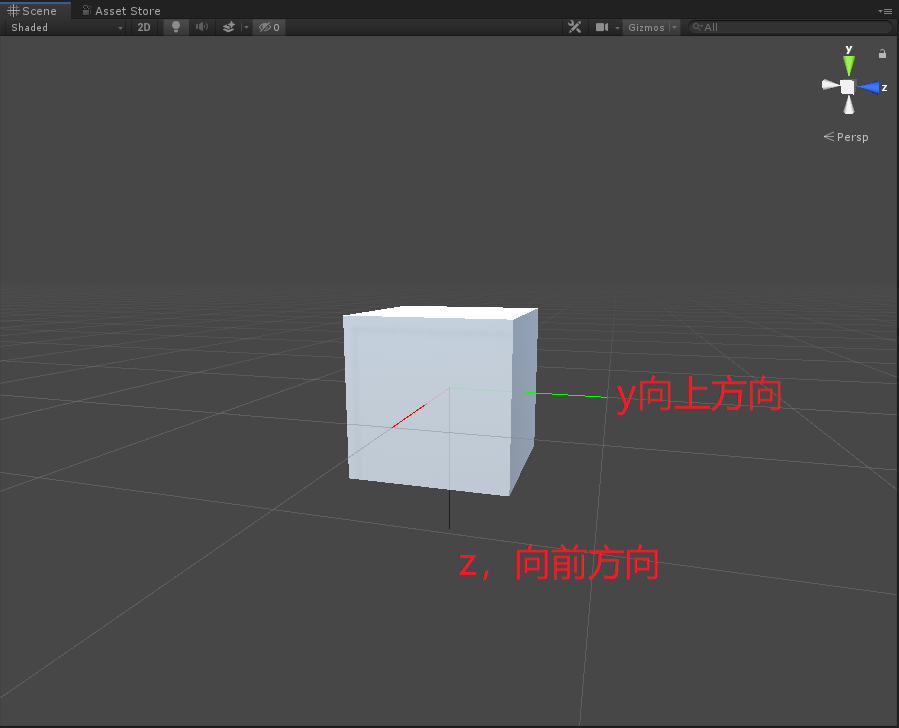Viewport: 899px width, 728px height.
Task: Toggle scene gizmo rotation lock
Action: point(882,53)
